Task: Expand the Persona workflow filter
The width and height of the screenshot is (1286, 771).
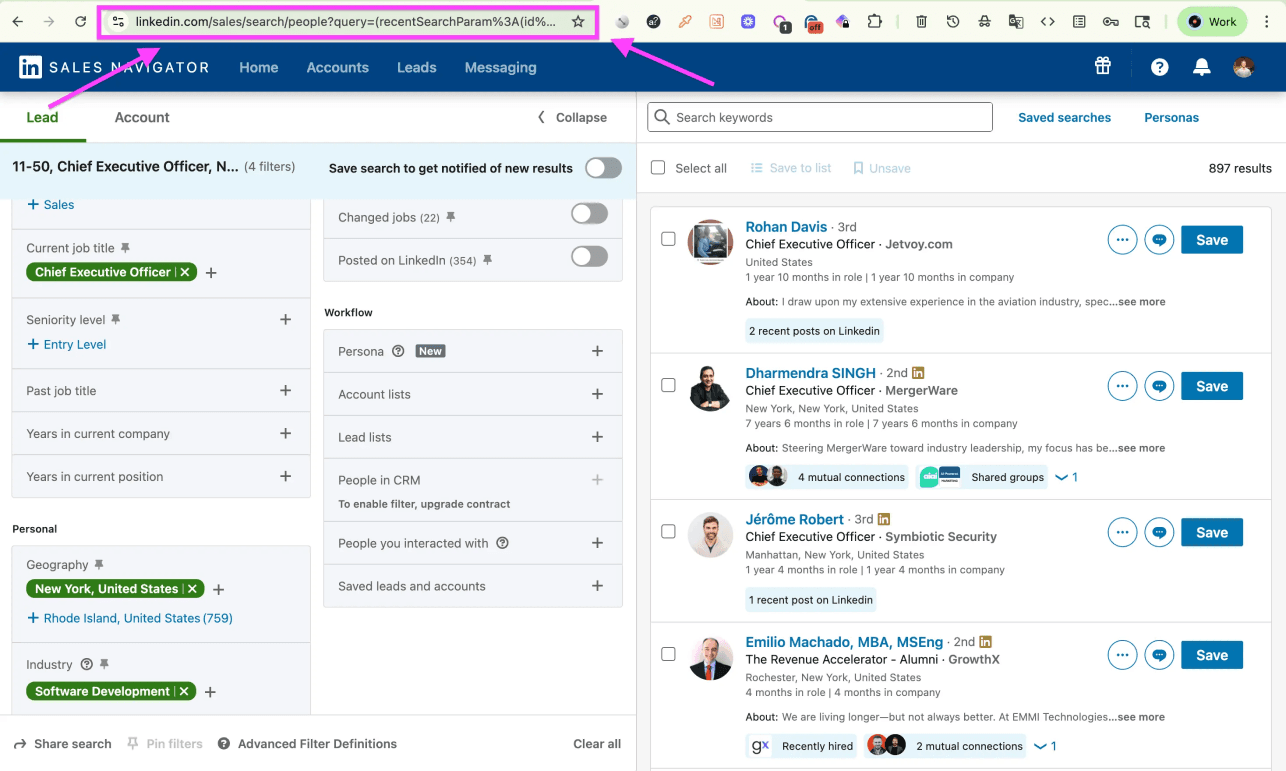Action: [597, 350]
